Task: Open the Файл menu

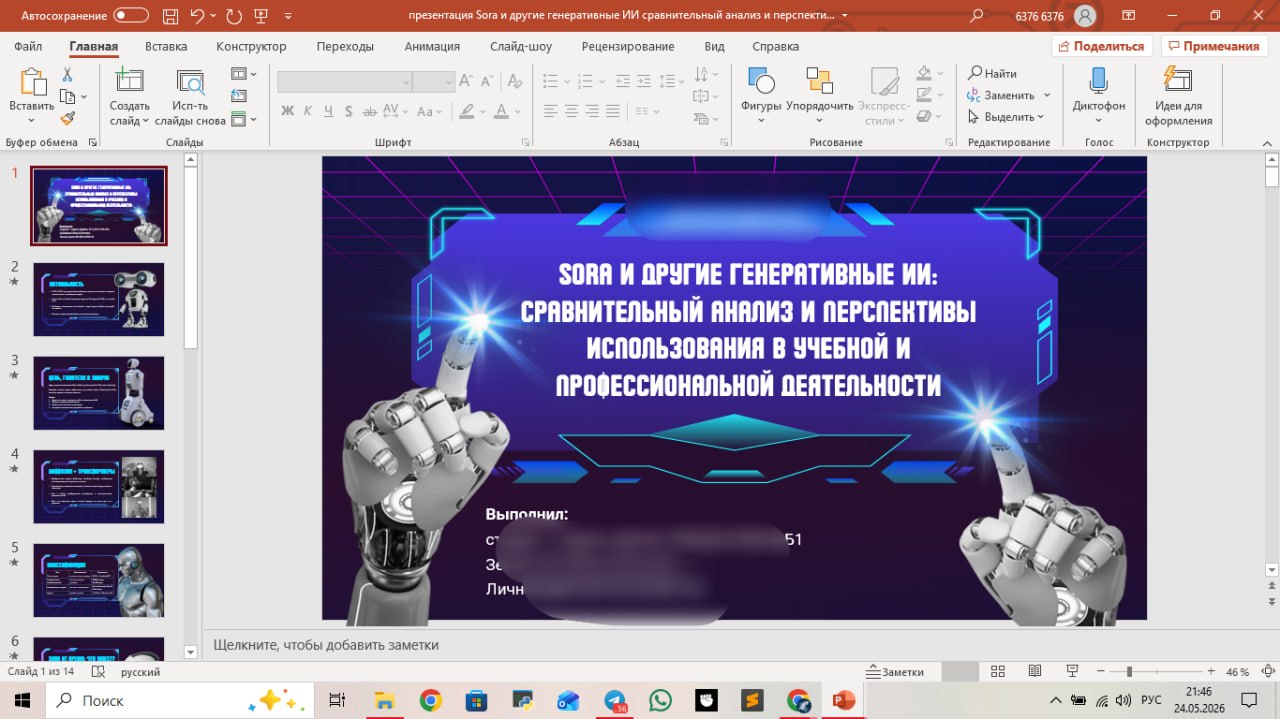Action: coord(28,46)
